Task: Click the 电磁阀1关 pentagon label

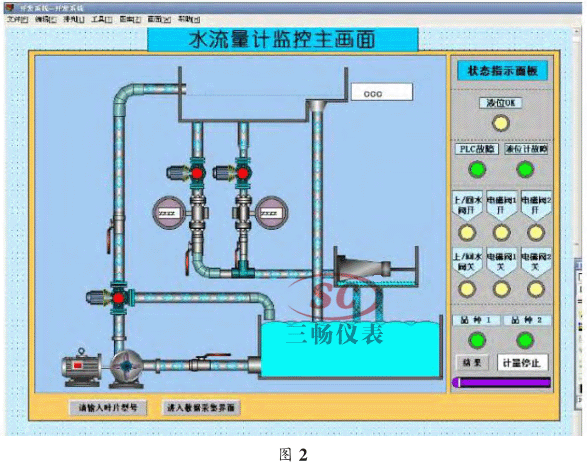Action: click(501, 262)
